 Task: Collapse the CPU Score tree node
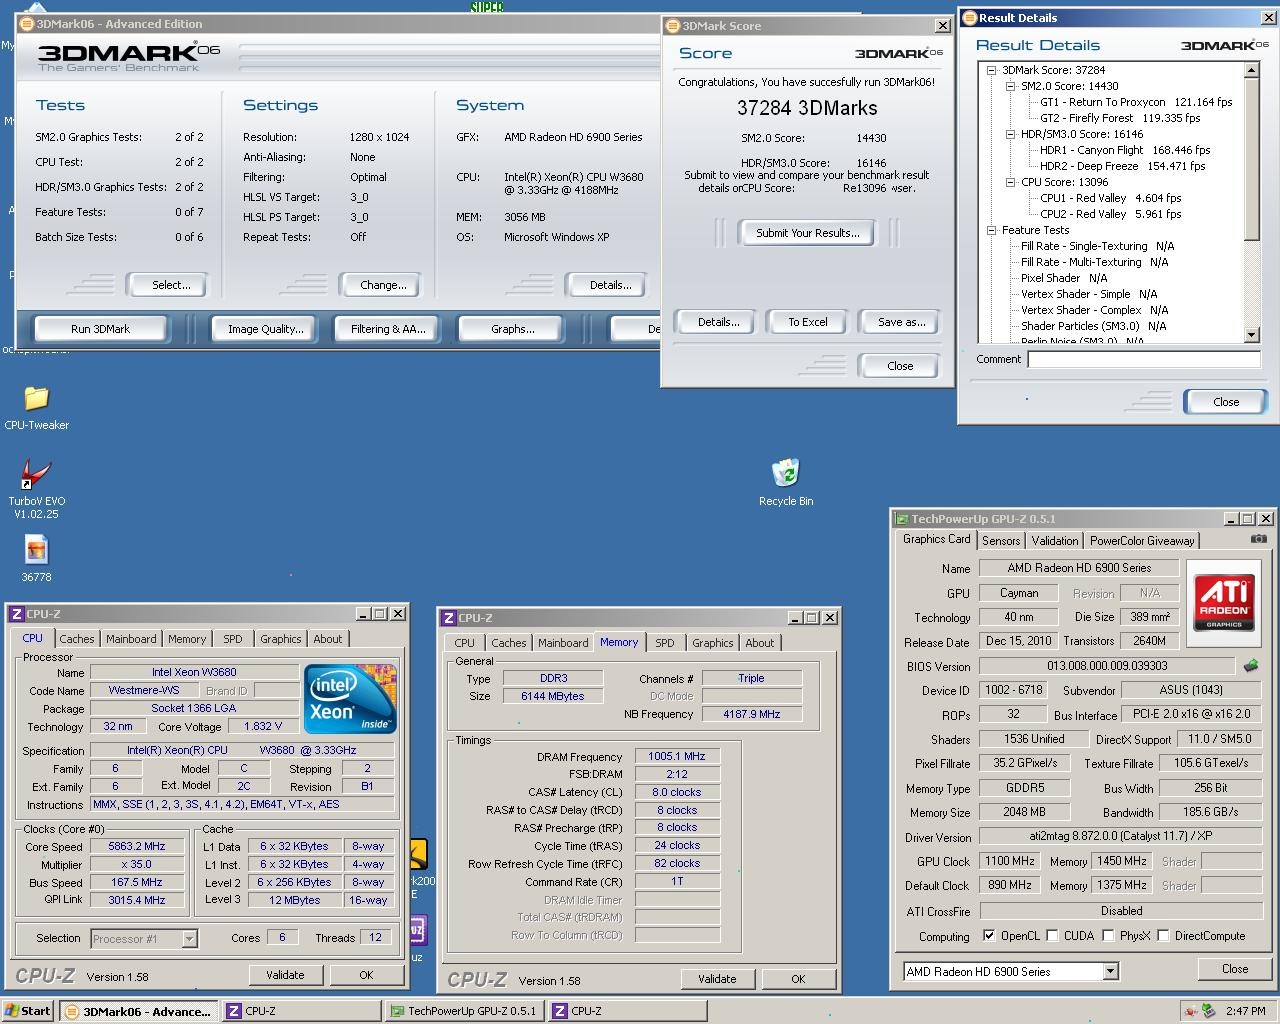[1010, 182]
